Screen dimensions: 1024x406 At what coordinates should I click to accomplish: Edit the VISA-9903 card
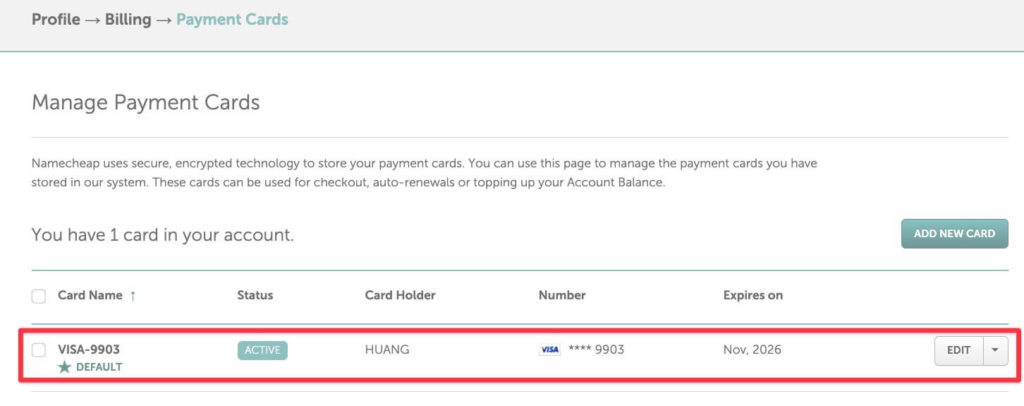(958, 351)
